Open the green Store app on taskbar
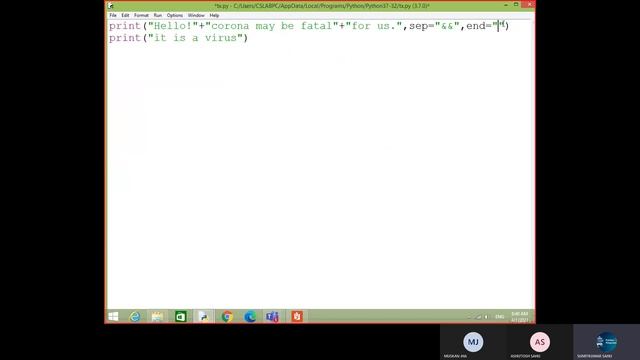Image resolution: width=640 pixels, height=360 pixels. (x=180, y=316)
